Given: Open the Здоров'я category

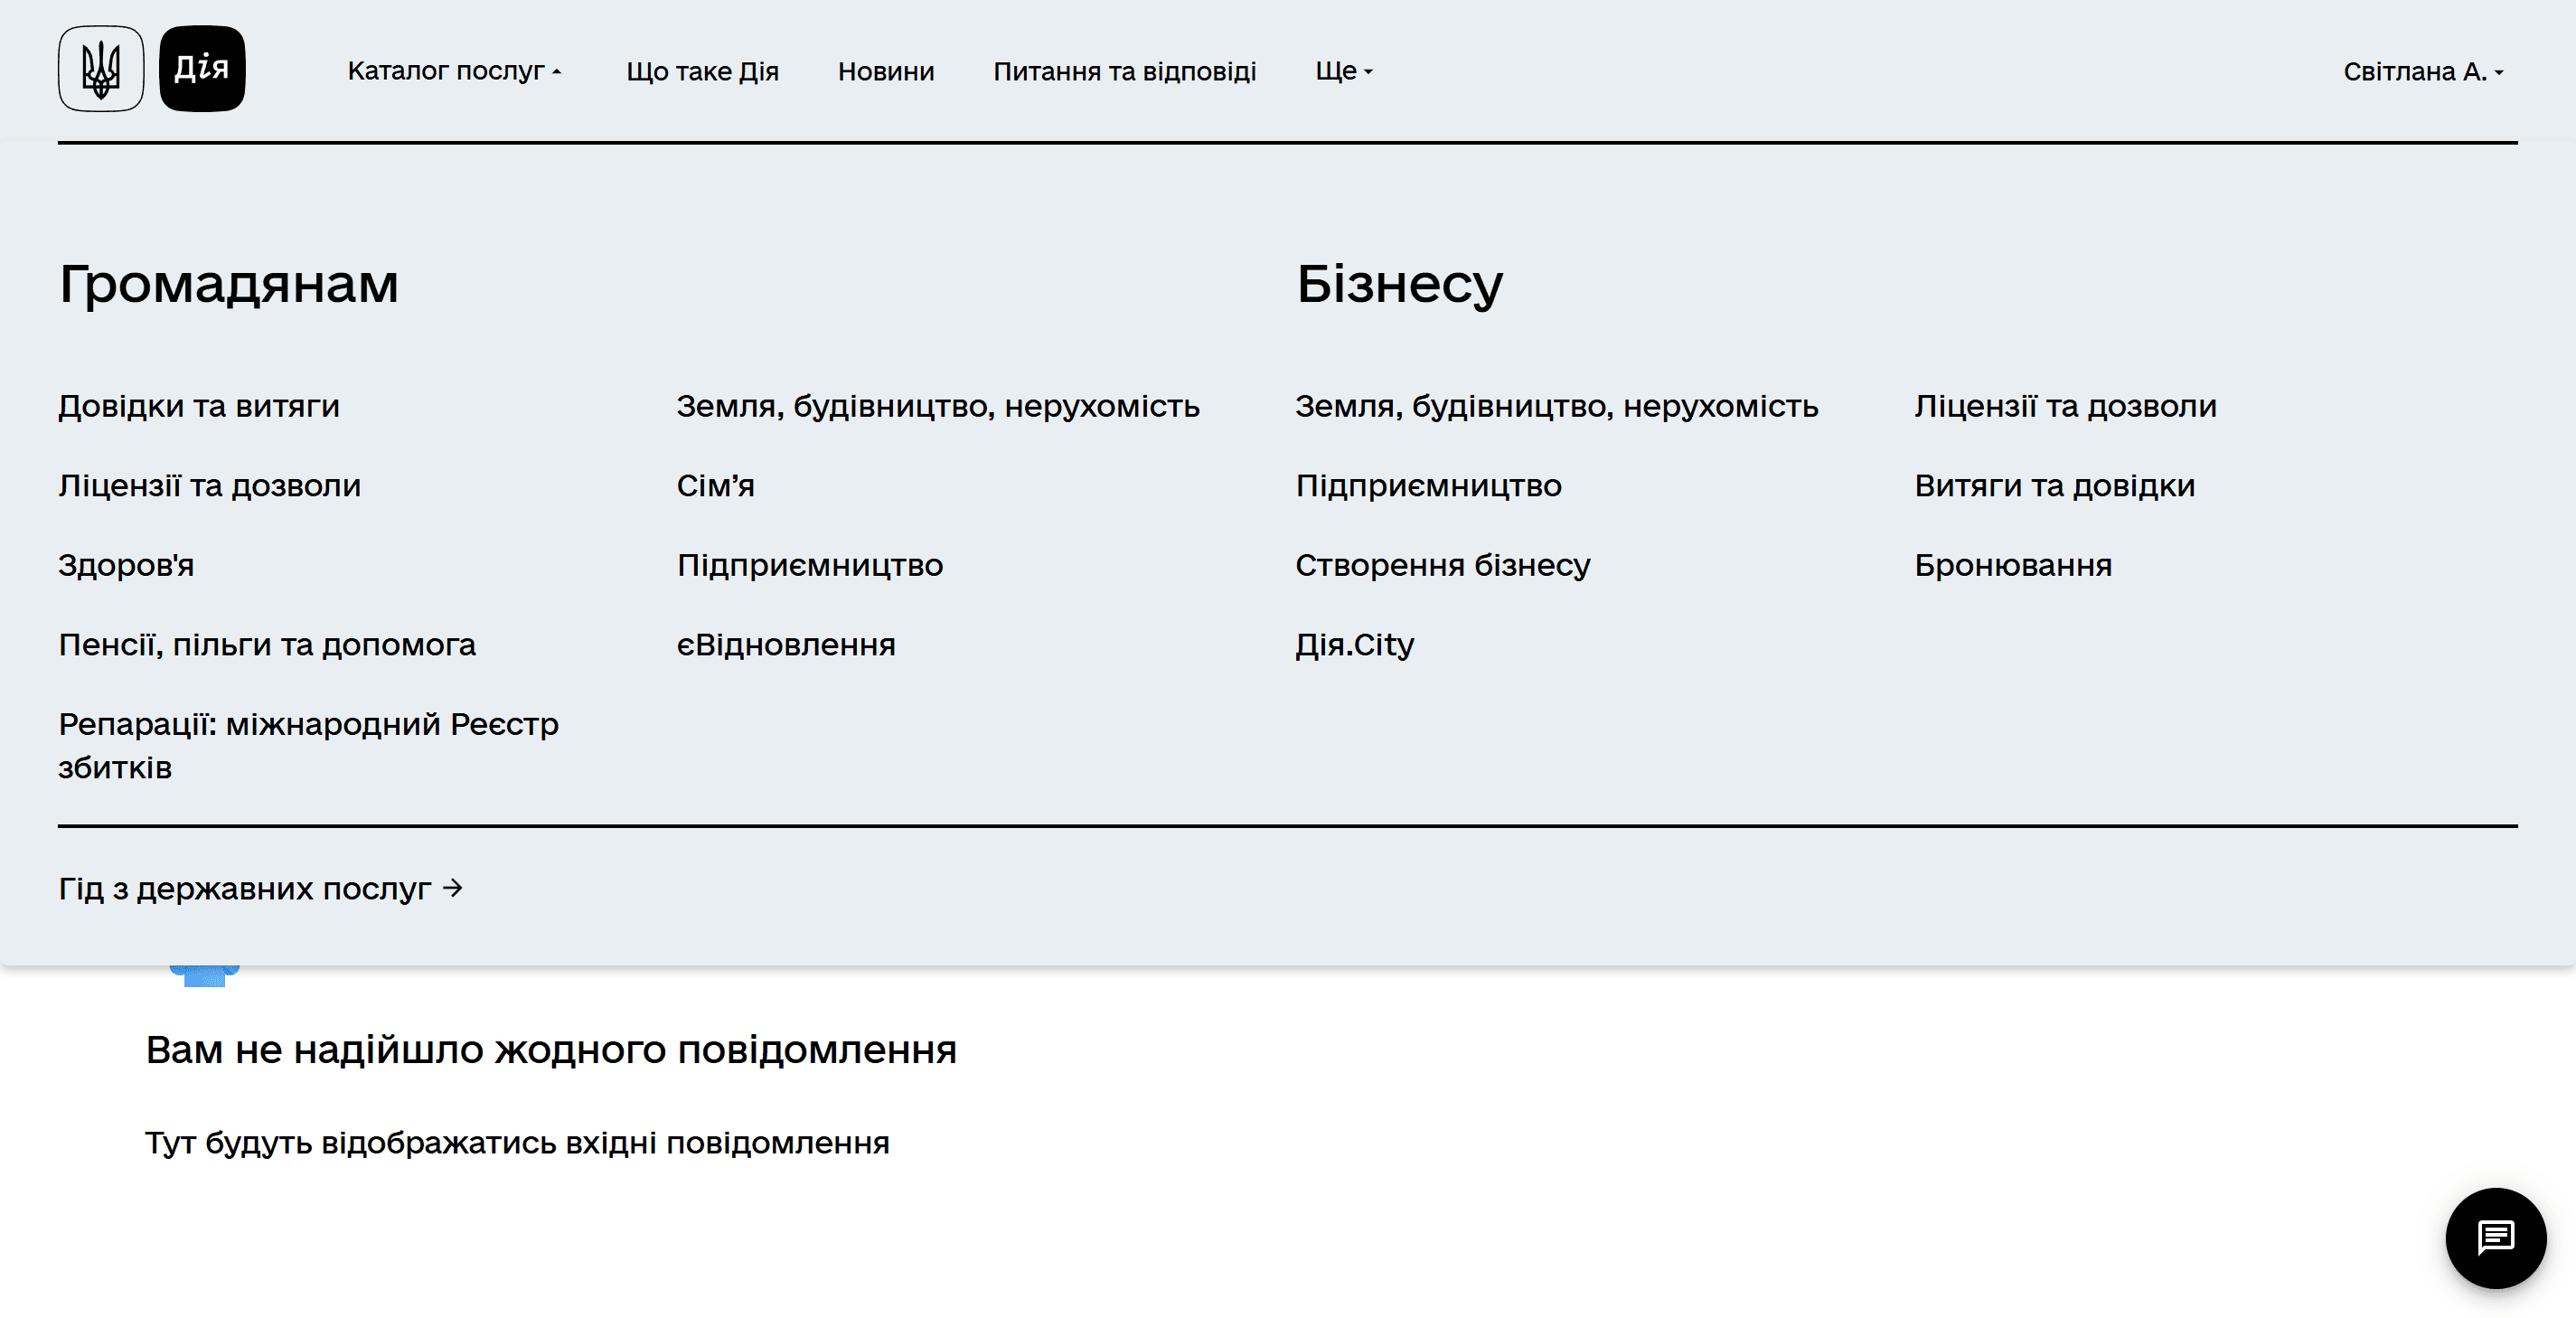Looking at the screenshot, I should [126, 565].
